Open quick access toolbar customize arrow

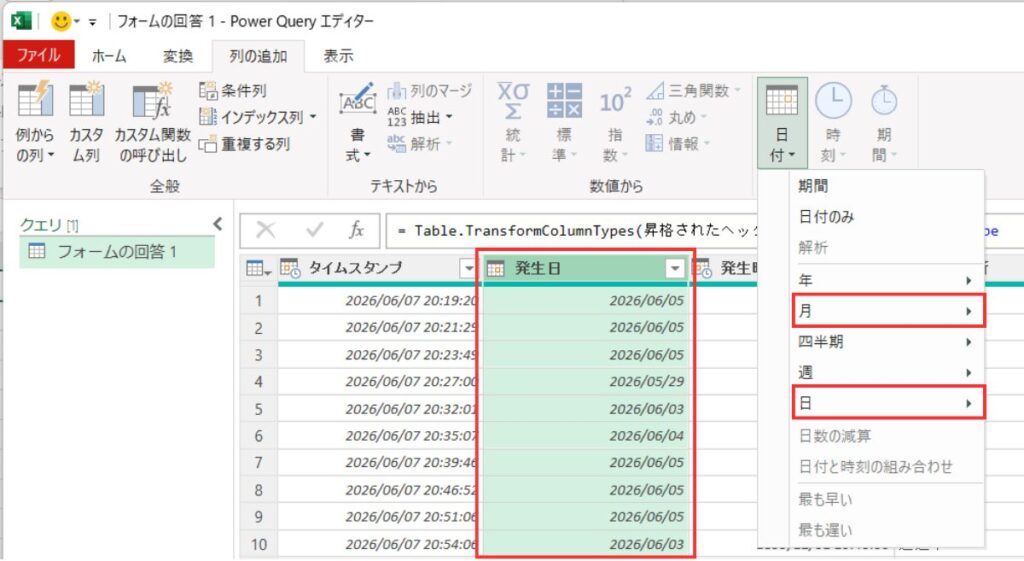coord(93,22)
